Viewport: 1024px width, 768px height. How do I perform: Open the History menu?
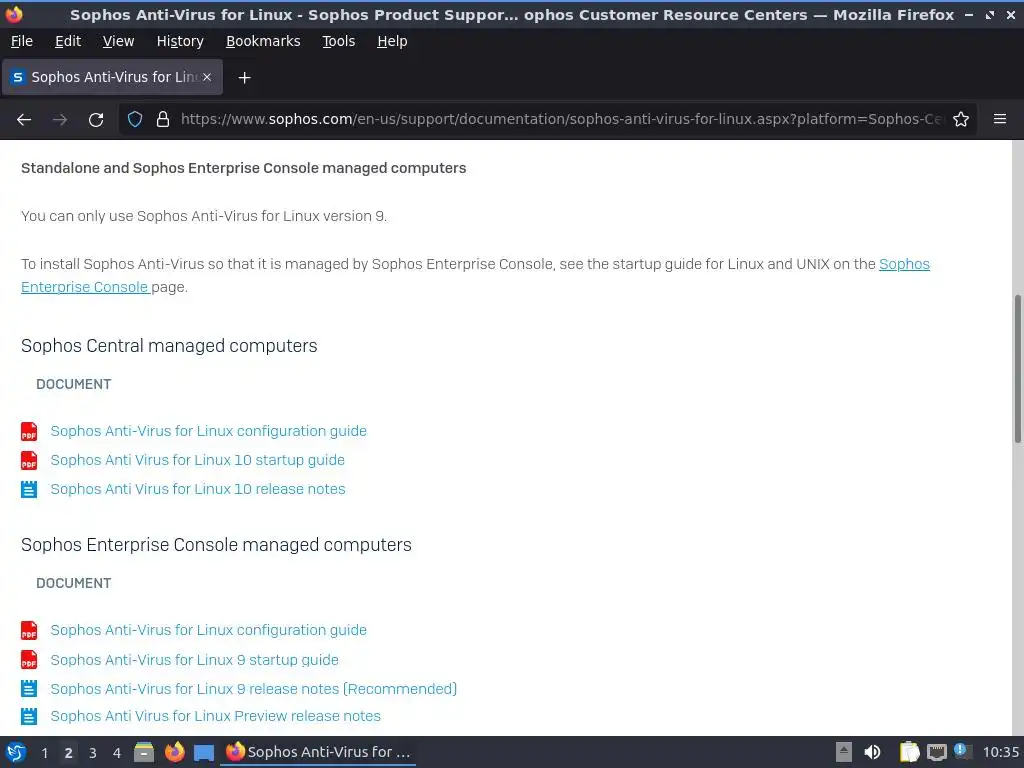click(x=180, y=41)
